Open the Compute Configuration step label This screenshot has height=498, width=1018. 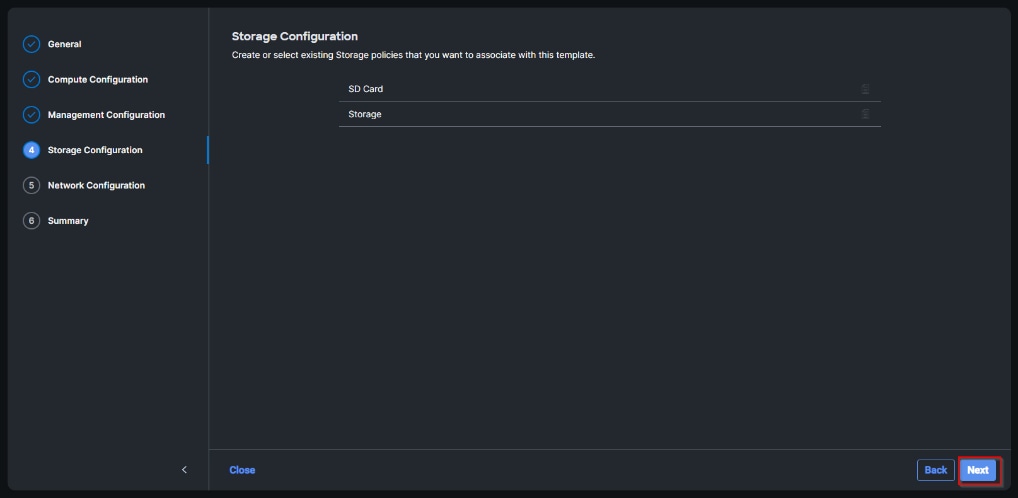(98, 80)
